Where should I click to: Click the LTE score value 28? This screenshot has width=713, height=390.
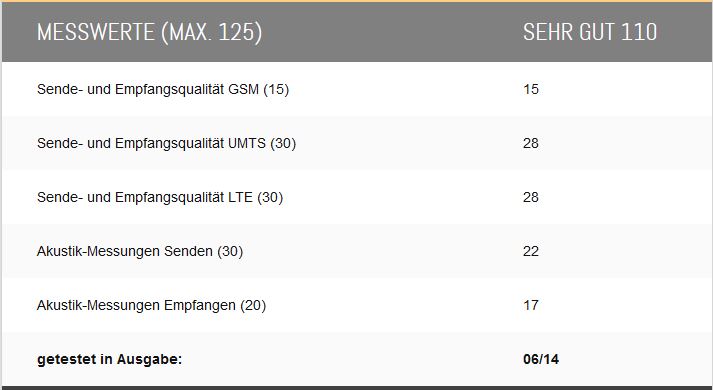click(531, 197)
